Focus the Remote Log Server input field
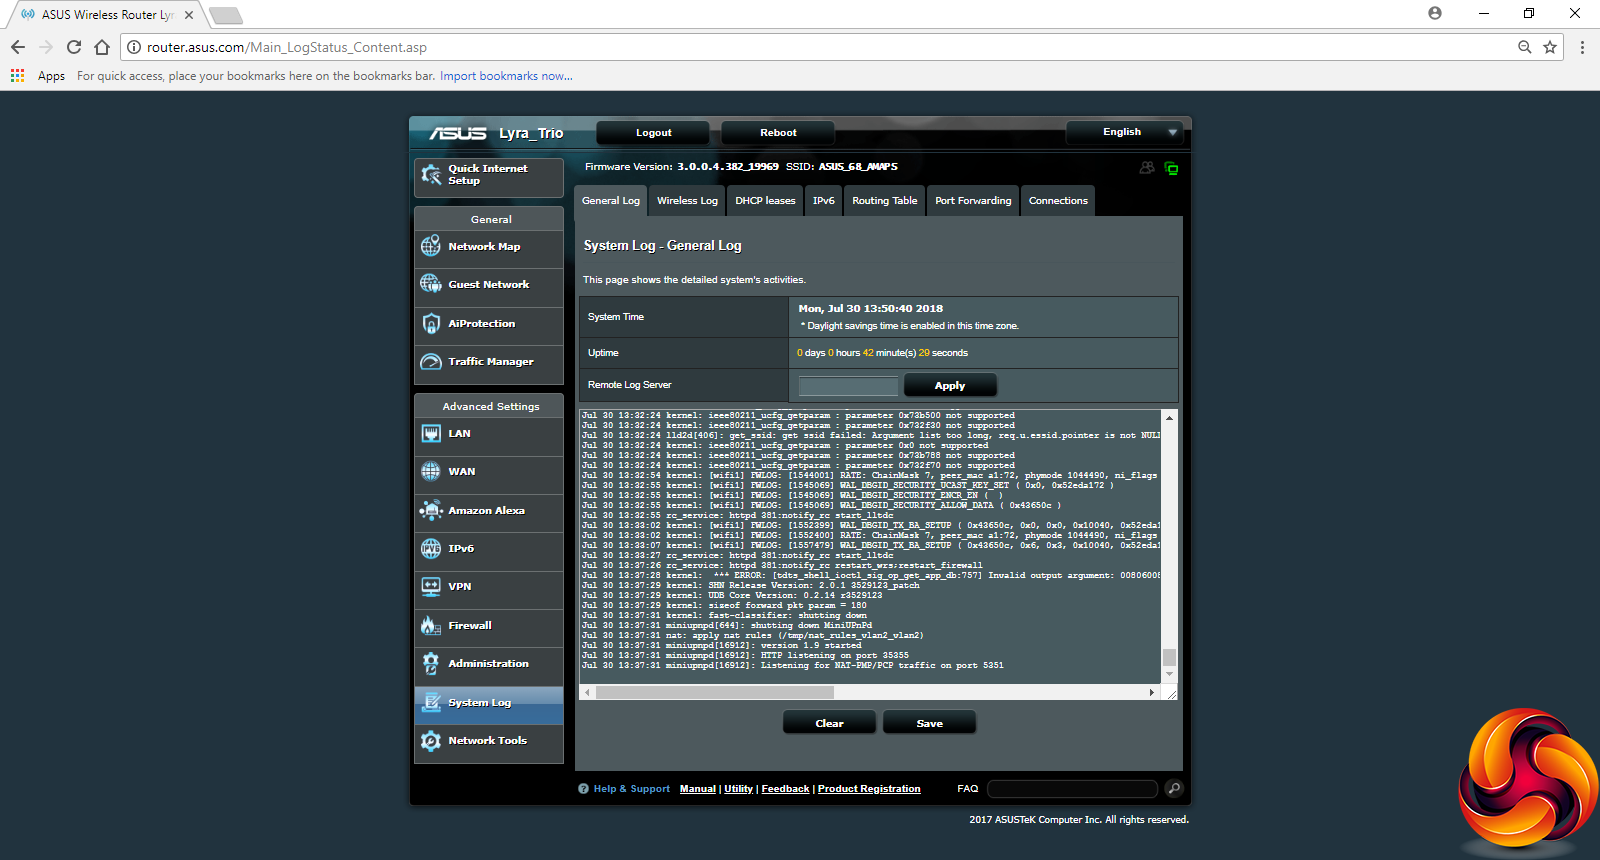Viewport: 1600px width, 860px height. (x=848, y=386)
